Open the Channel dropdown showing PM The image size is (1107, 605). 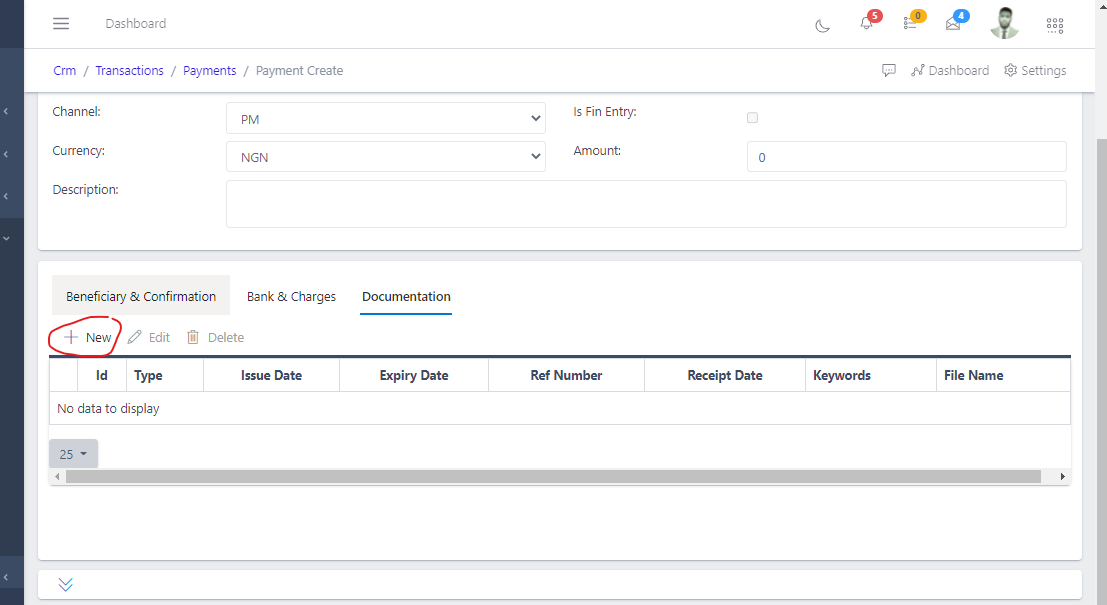tap(385, 117)
